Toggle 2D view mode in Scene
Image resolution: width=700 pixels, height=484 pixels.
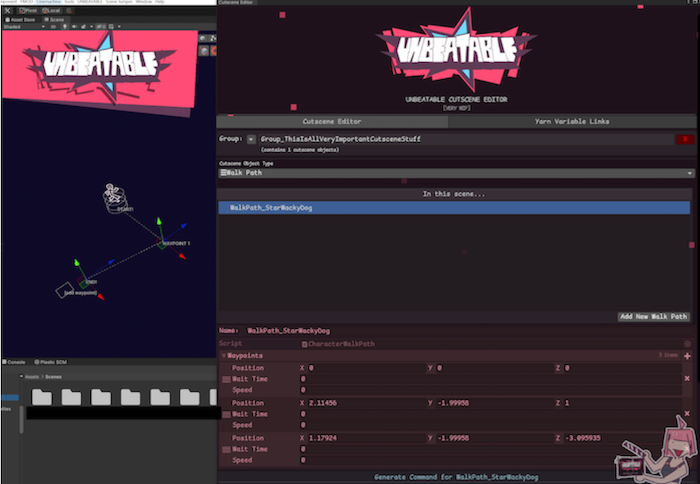53,27
